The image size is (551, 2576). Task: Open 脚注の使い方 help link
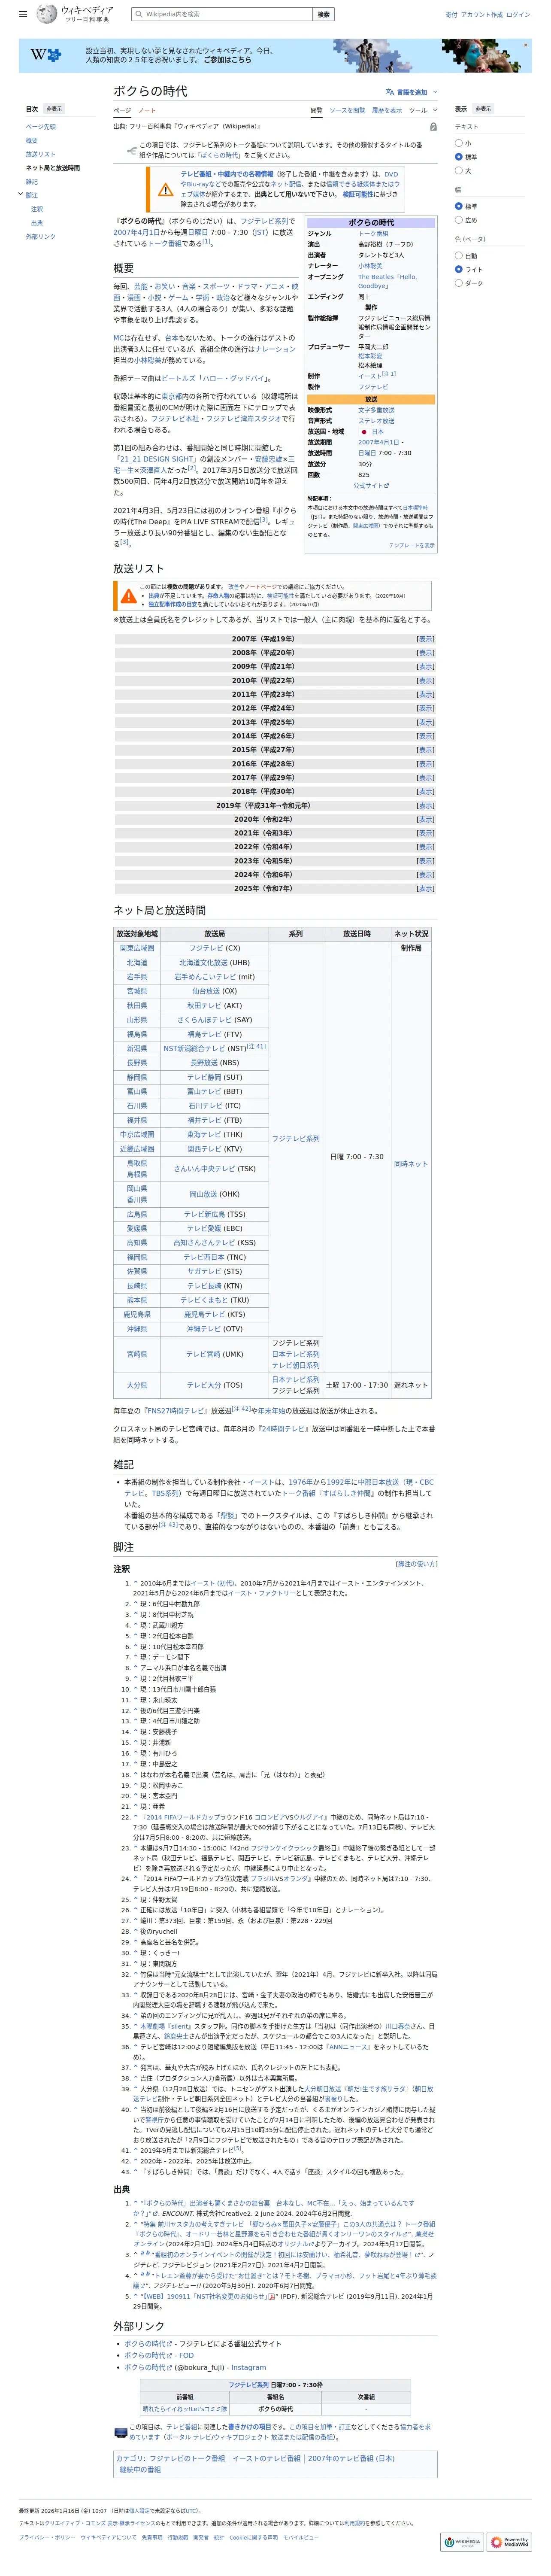tap(417, 1564)
